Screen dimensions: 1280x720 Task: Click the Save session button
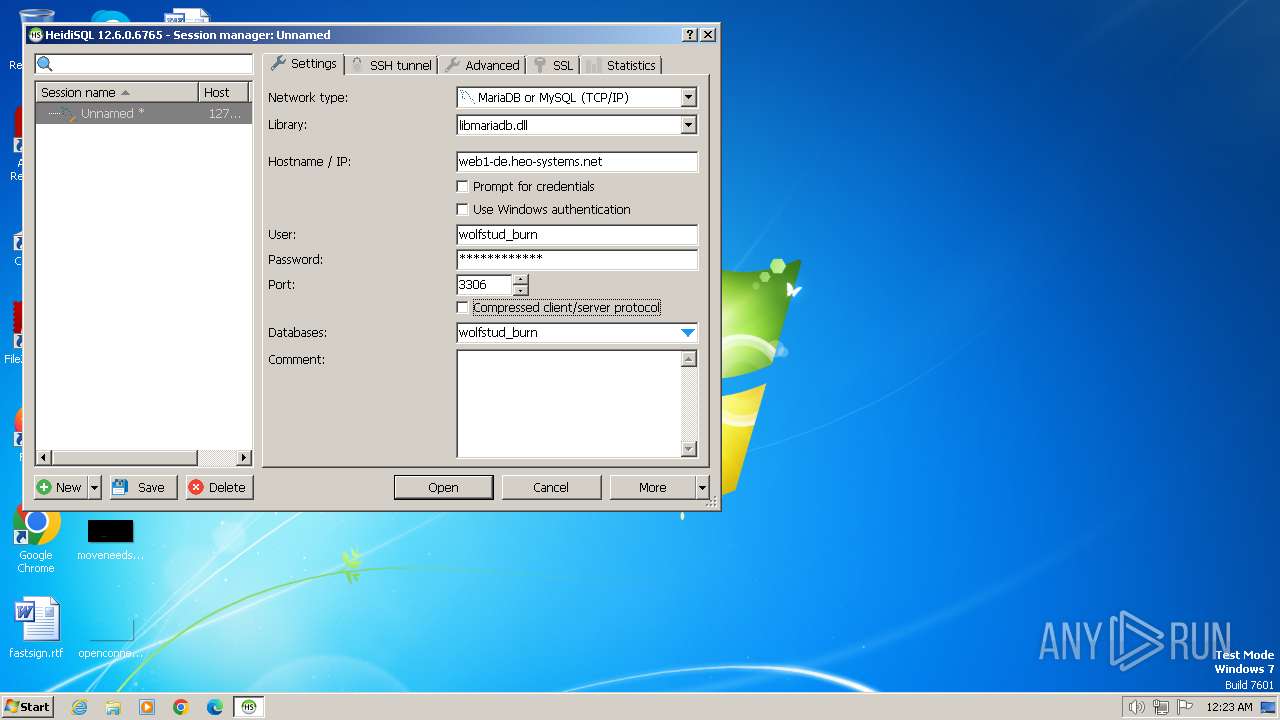click(143, 487)
